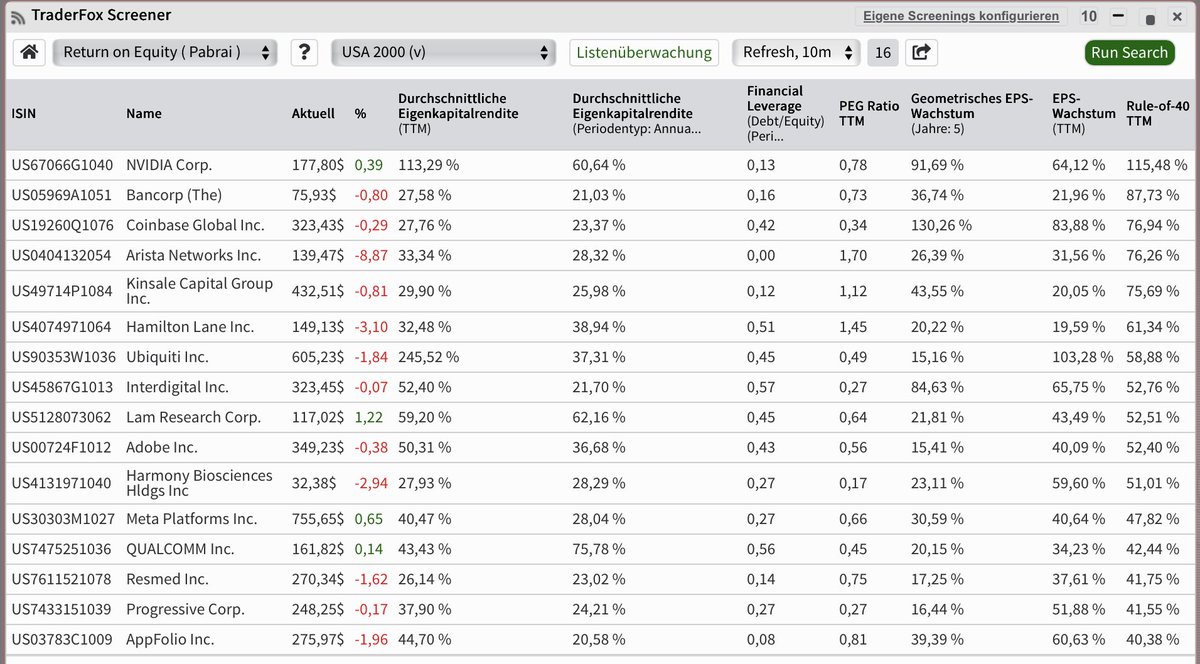Click the green Run Search button
Image resolution: width=1200 pixels, height=664 pixels.
(1129, 52)
